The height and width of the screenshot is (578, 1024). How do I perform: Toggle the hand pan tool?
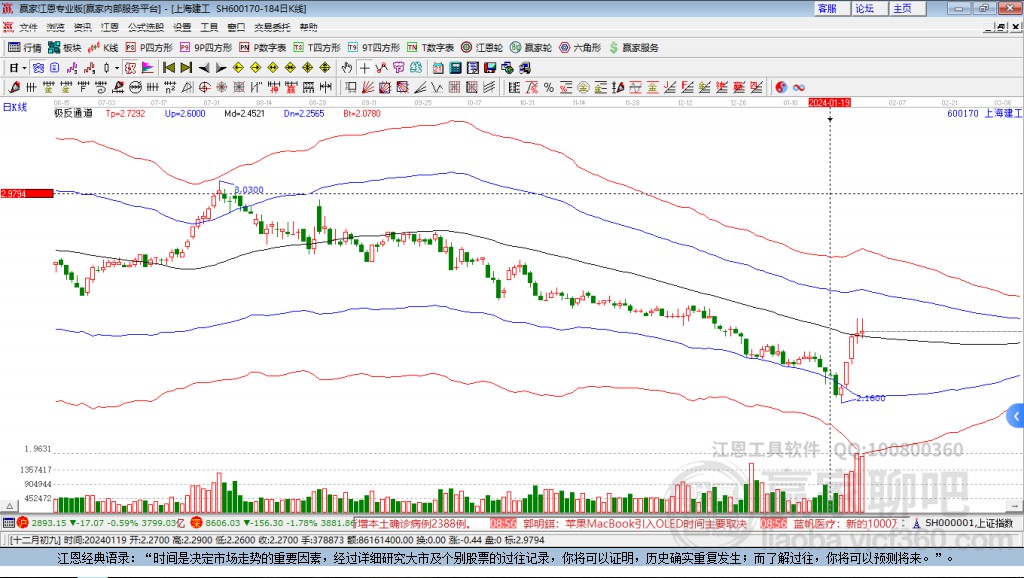coord(347,67)
